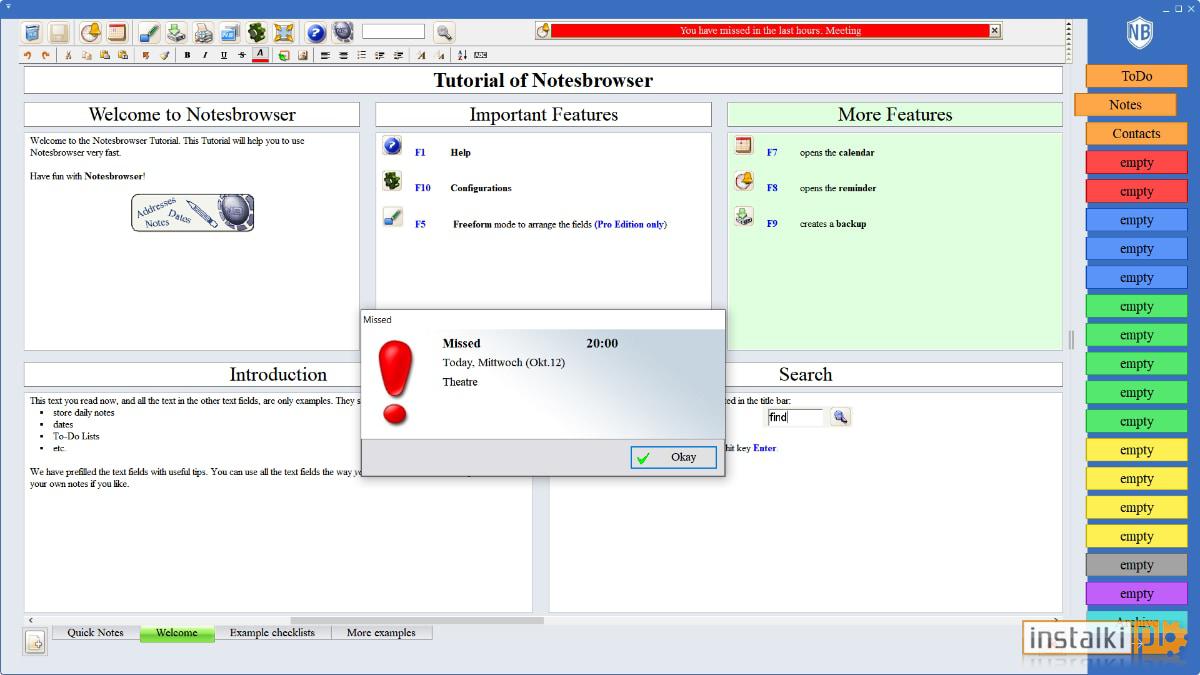Toggle bold formatting
The width and height of the screenshot is (1200, 675).
pyautogui.click(x=187, y=55)
